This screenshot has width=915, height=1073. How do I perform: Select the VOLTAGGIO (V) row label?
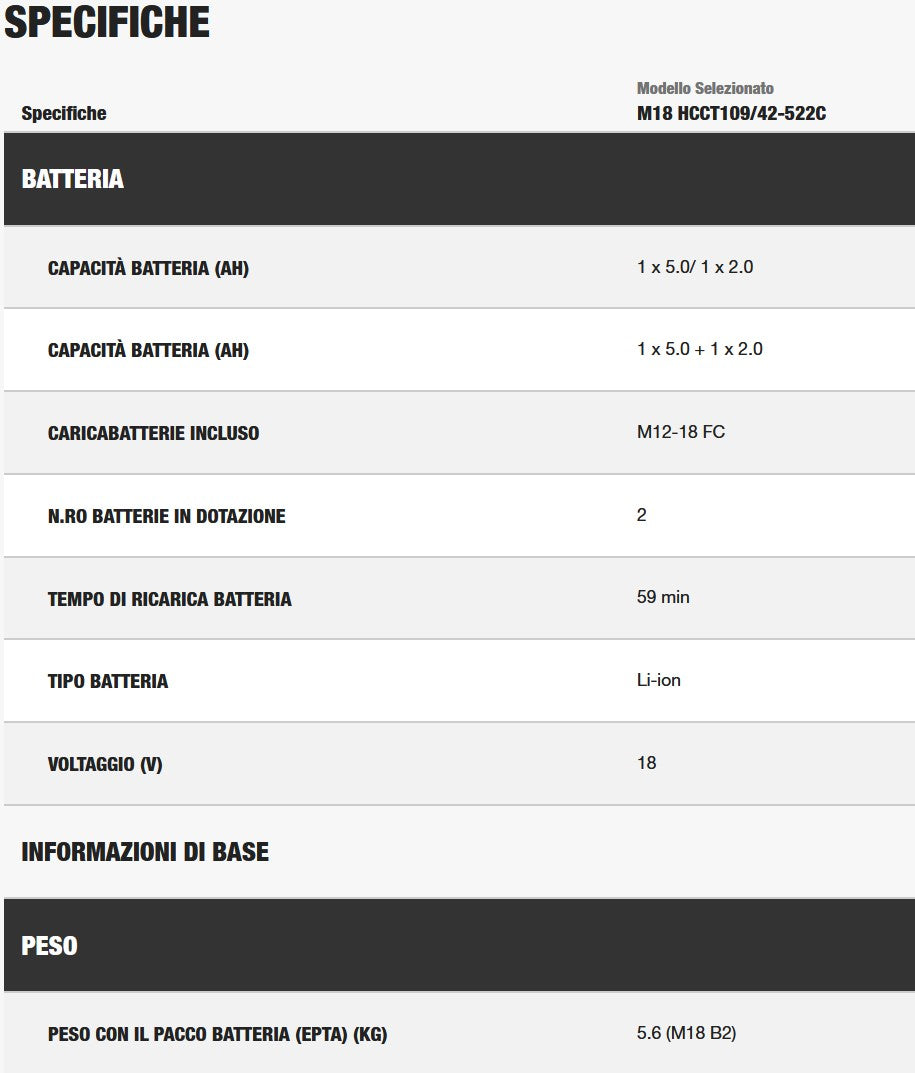pyautogui.click(x=105, y=764)
